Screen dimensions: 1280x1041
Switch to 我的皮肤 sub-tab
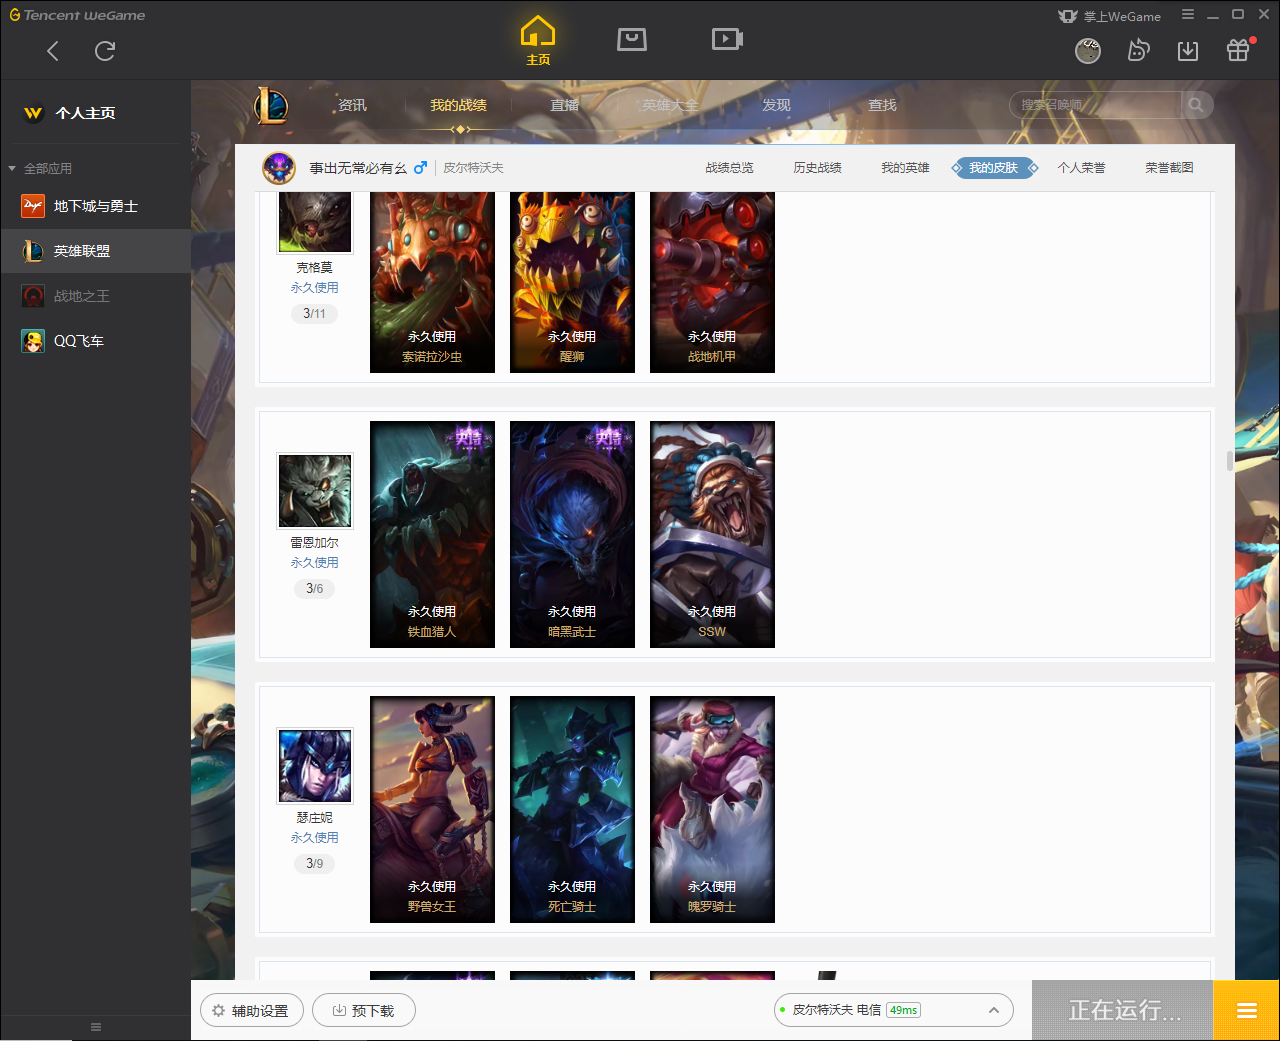coord(993,168)
